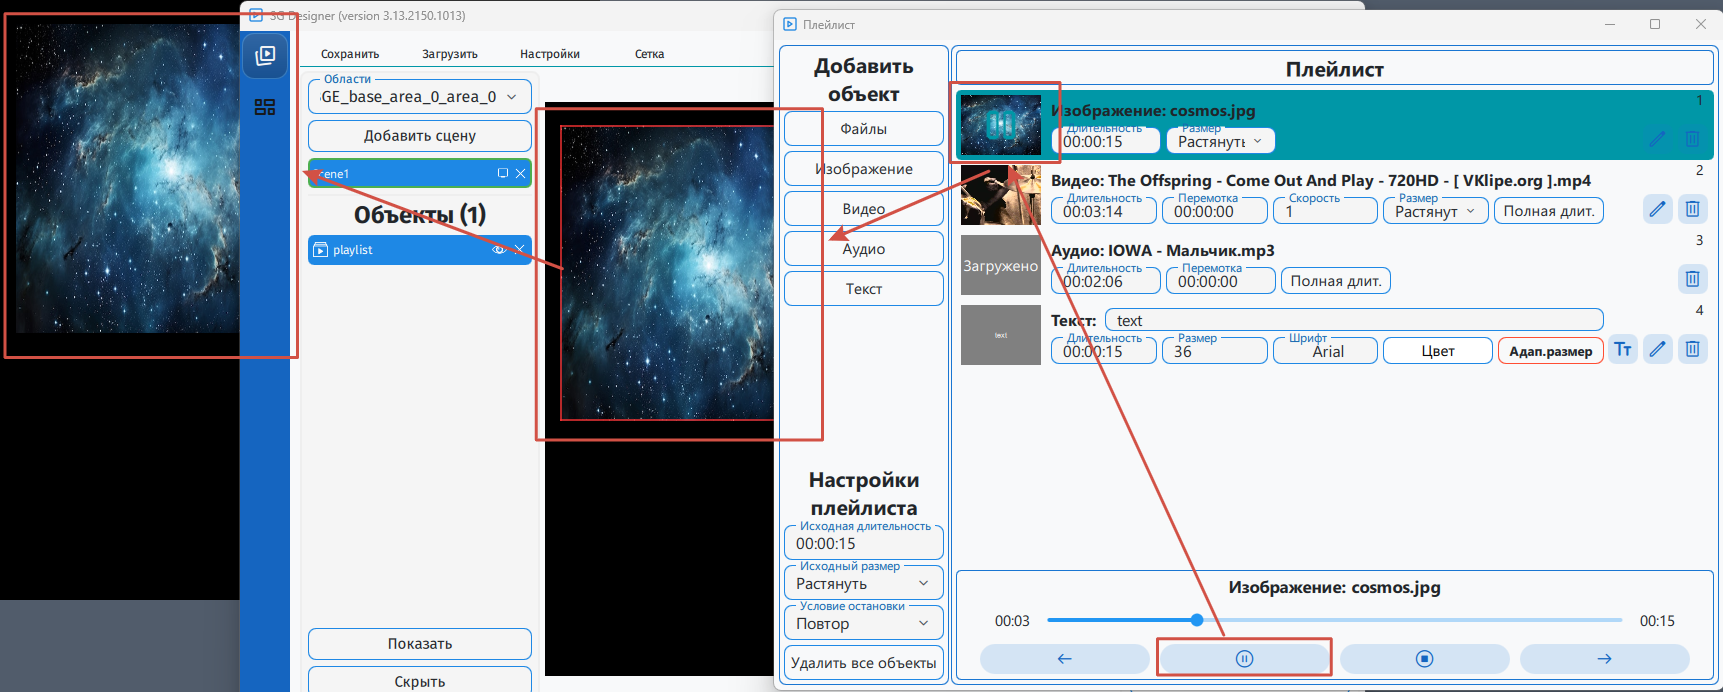Toggle visibility of the playlist object
Screen dimensions: 1723x692
pyautogui.click(x=498, y=249)
